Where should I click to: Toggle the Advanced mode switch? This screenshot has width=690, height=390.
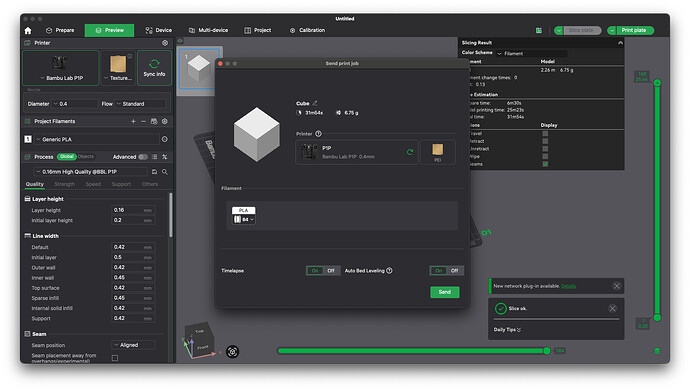tap(143, 157)
